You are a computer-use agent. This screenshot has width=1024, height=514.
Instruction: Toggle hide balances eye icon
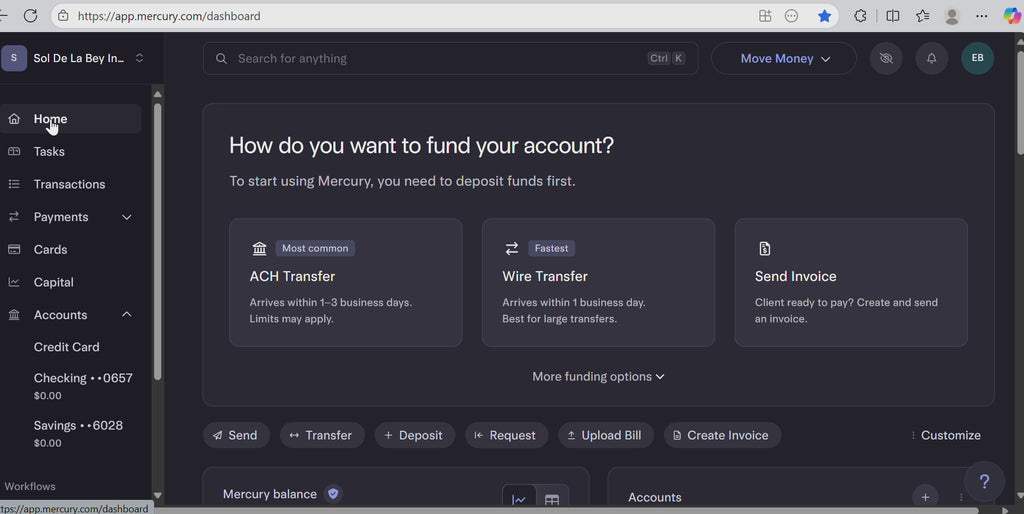(885, 58)
